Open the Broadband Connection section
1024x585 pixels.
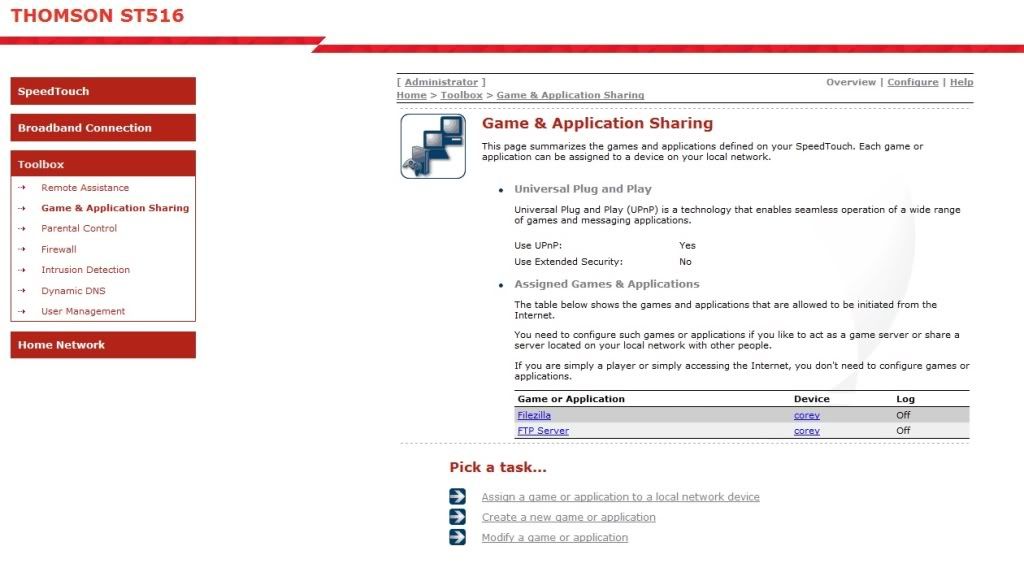coord(103,128)
